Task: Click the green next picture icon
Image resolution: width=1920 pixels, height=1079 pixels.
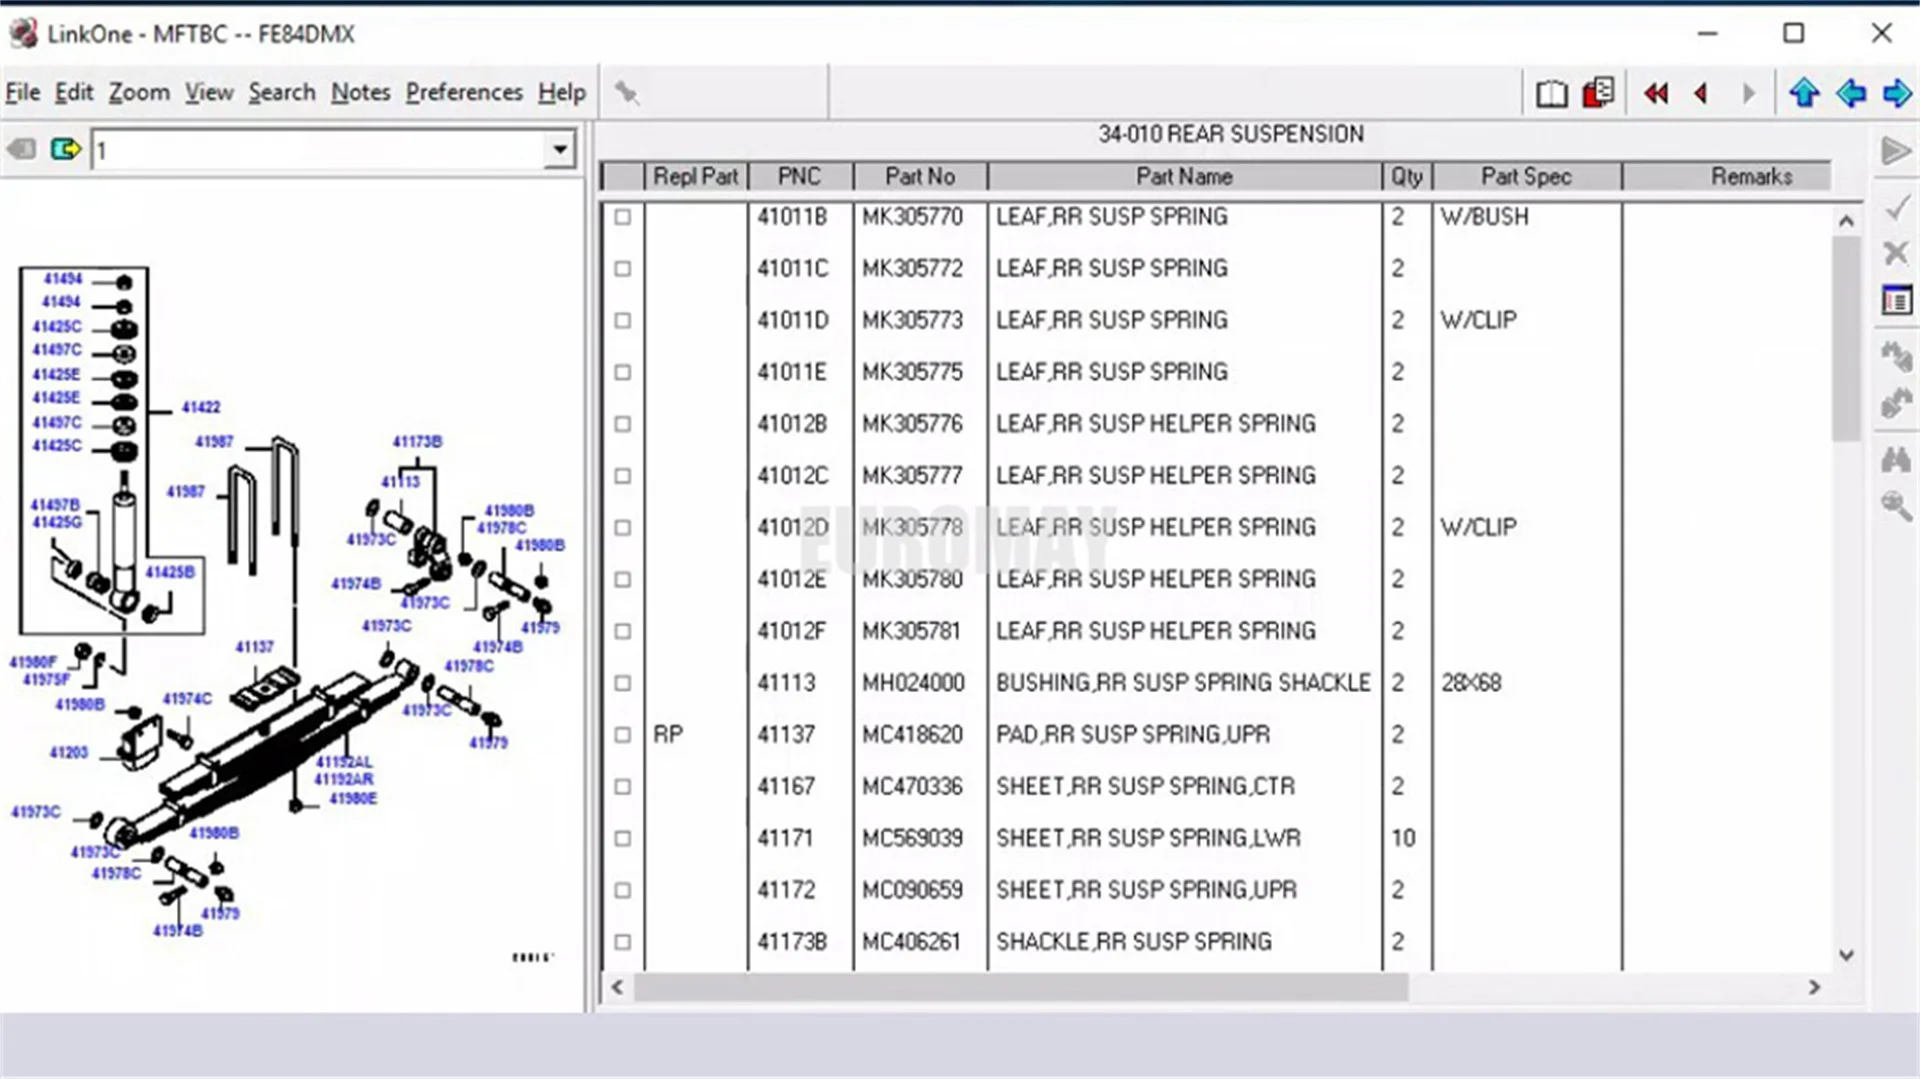Action: 66,150
